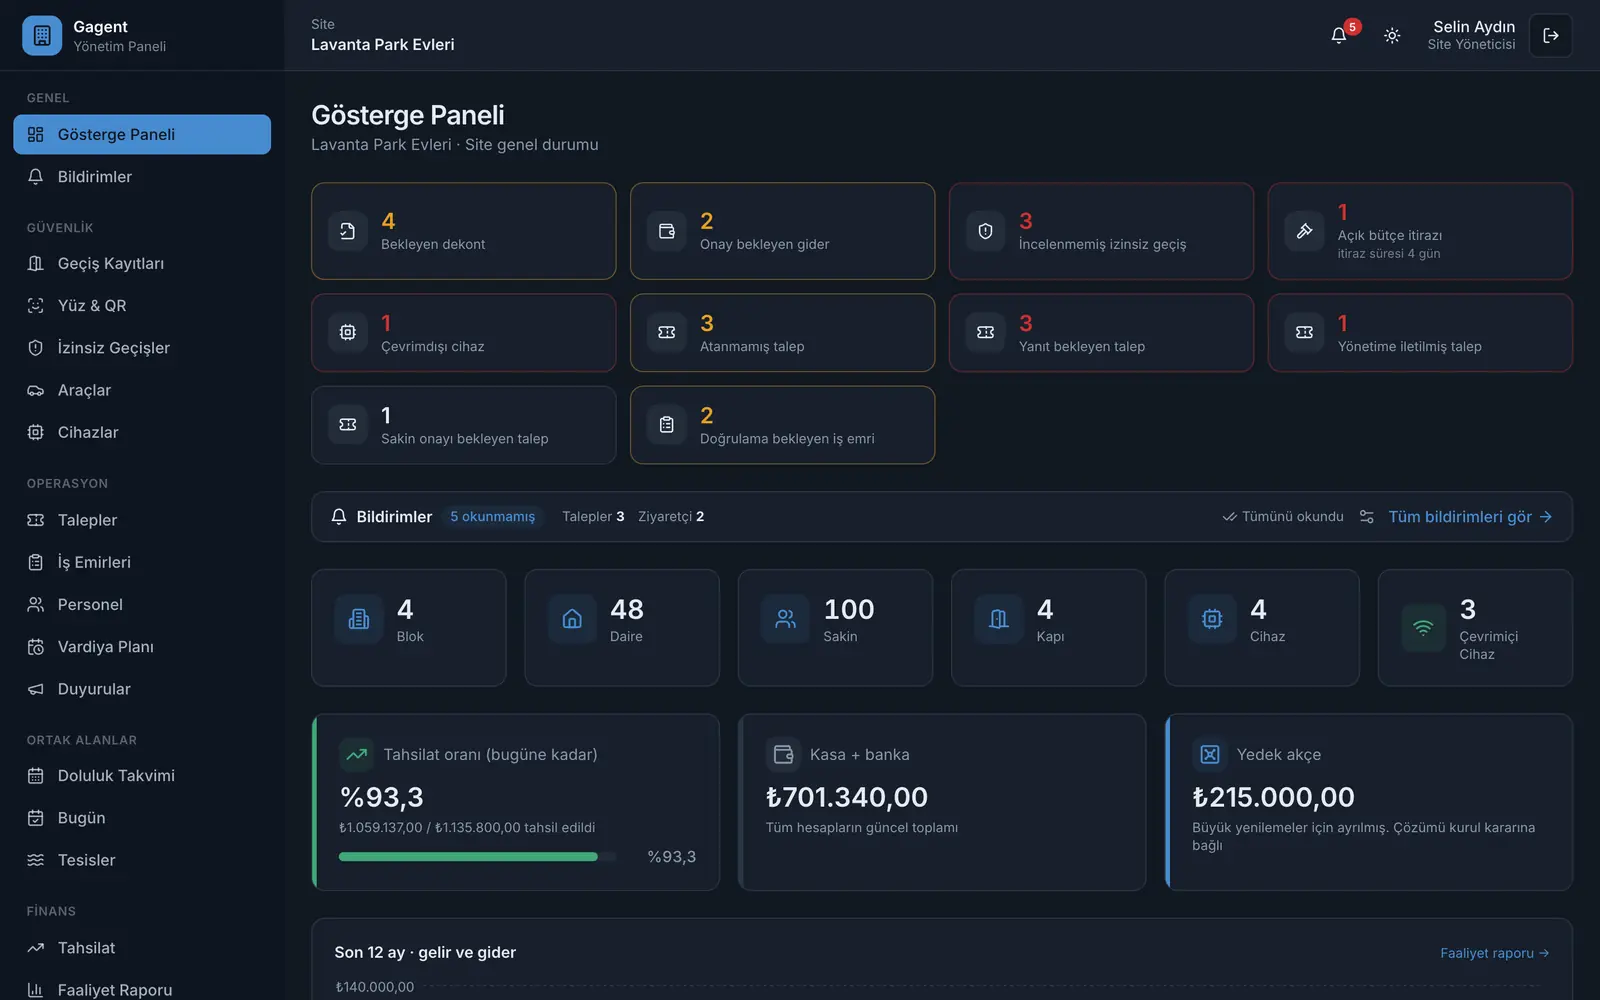Open Personel sidebar item
This screenshot has height=1000, width=1600.
142,604
